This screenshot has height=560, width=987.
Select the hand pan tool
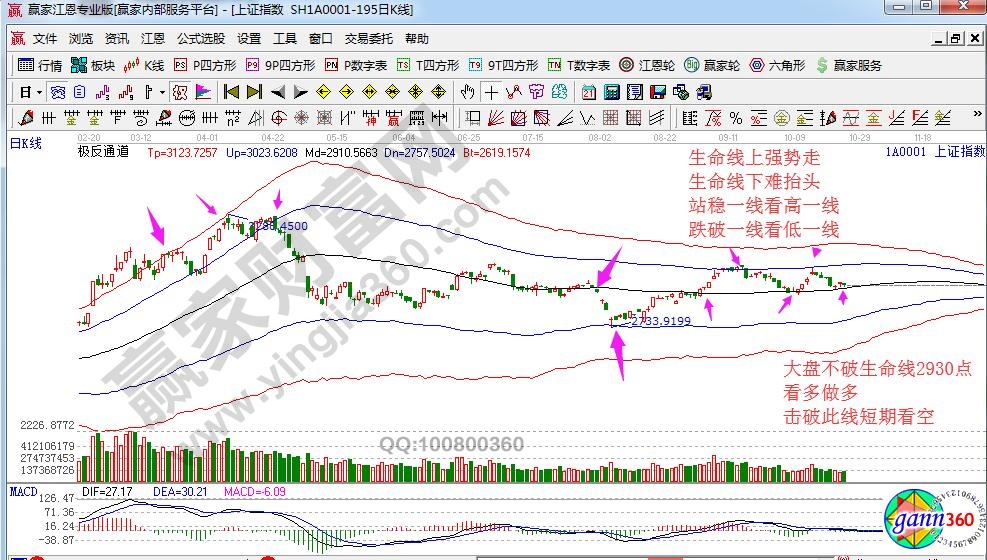click(x=467, y=92)
